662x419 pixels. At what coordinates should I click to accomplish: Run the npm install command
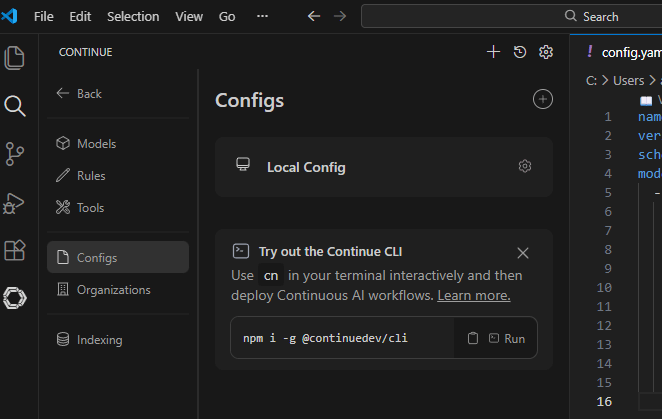(507, 339)
